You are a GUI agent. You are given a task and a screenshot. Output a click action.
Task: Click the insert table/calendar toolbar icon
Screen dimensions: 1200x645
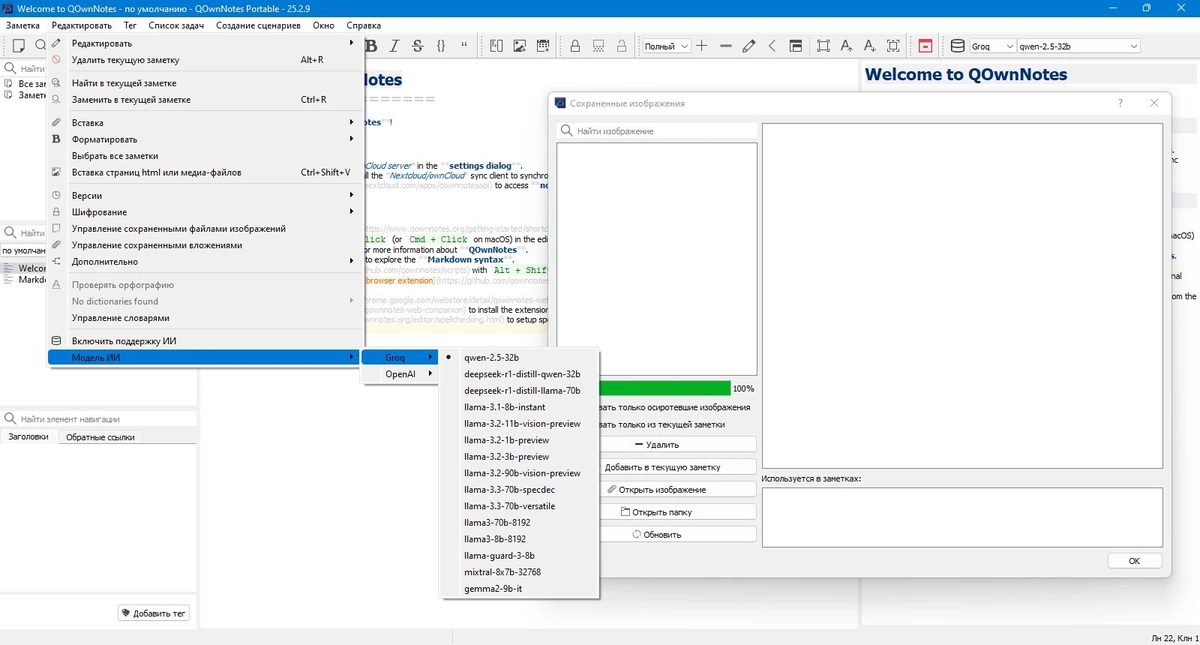pyautogui.click(x=543, y=45)
